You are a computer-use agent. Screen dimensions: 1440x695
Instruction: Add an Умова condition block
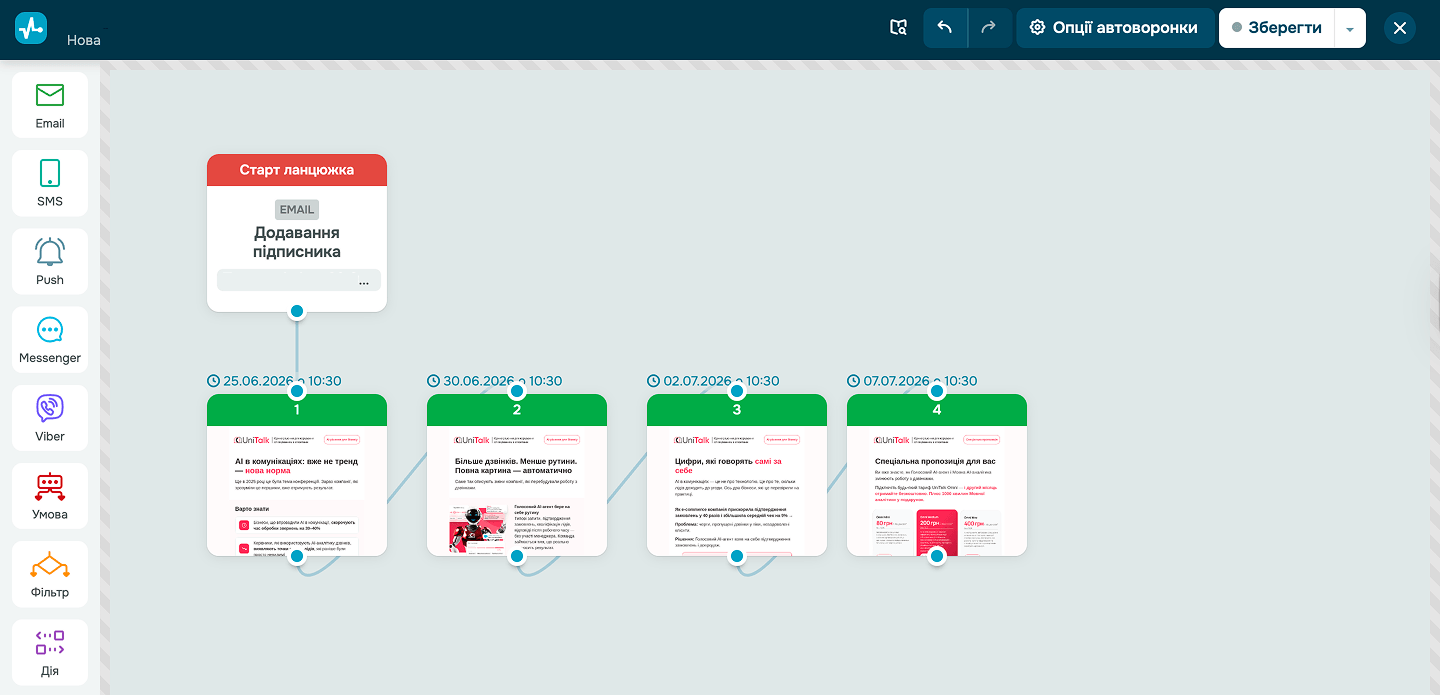coord(50,496)
